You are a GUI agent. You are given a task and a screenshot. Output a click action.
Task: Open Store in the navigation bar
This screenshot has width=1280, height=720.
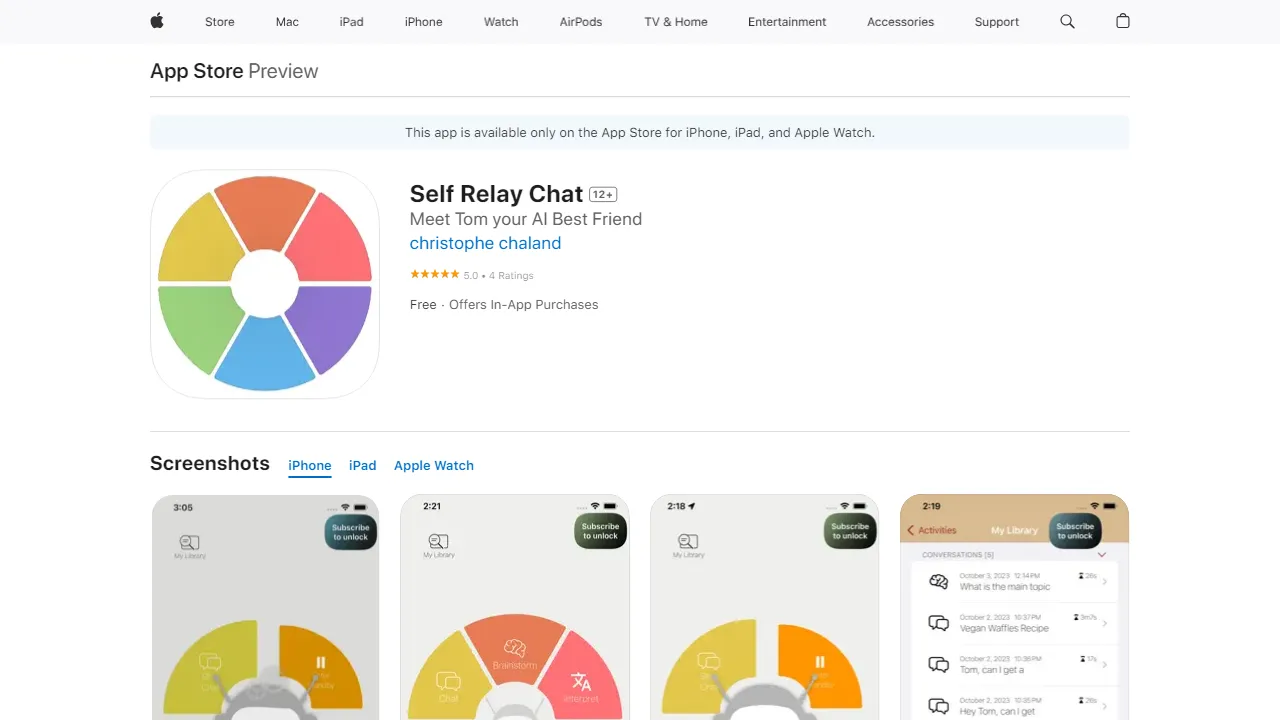pos(220,22)
